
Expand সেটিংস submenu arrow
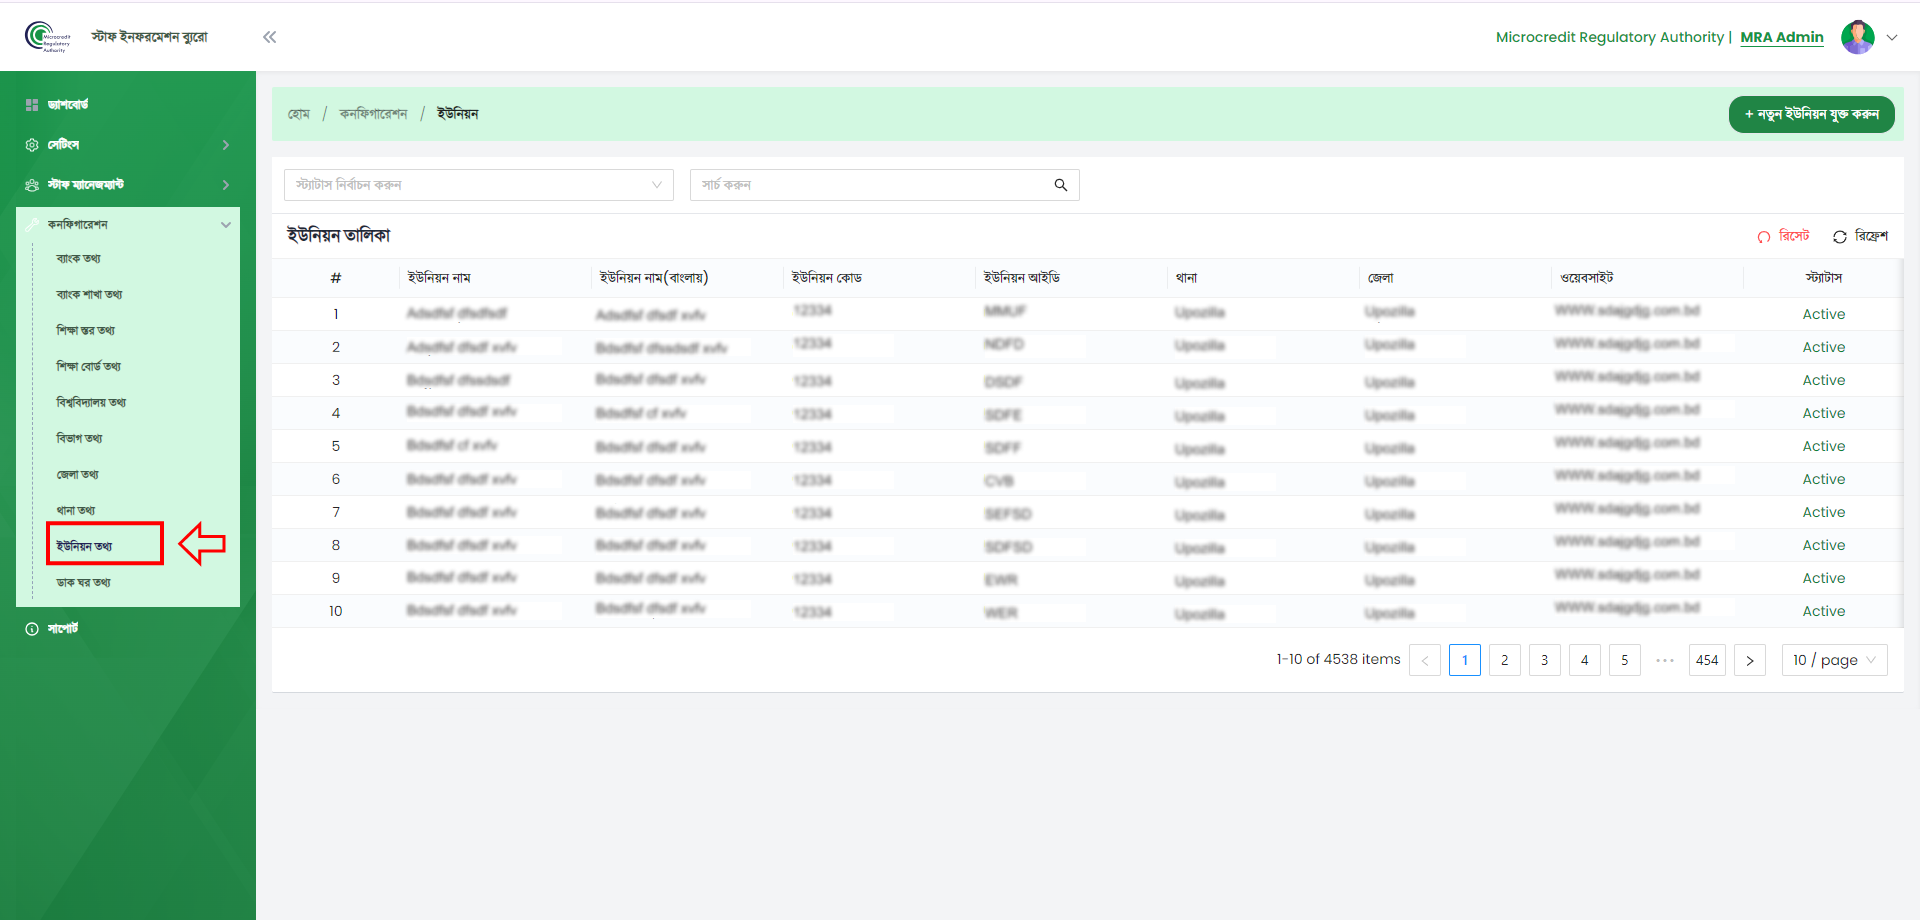(x=226, y=145)
